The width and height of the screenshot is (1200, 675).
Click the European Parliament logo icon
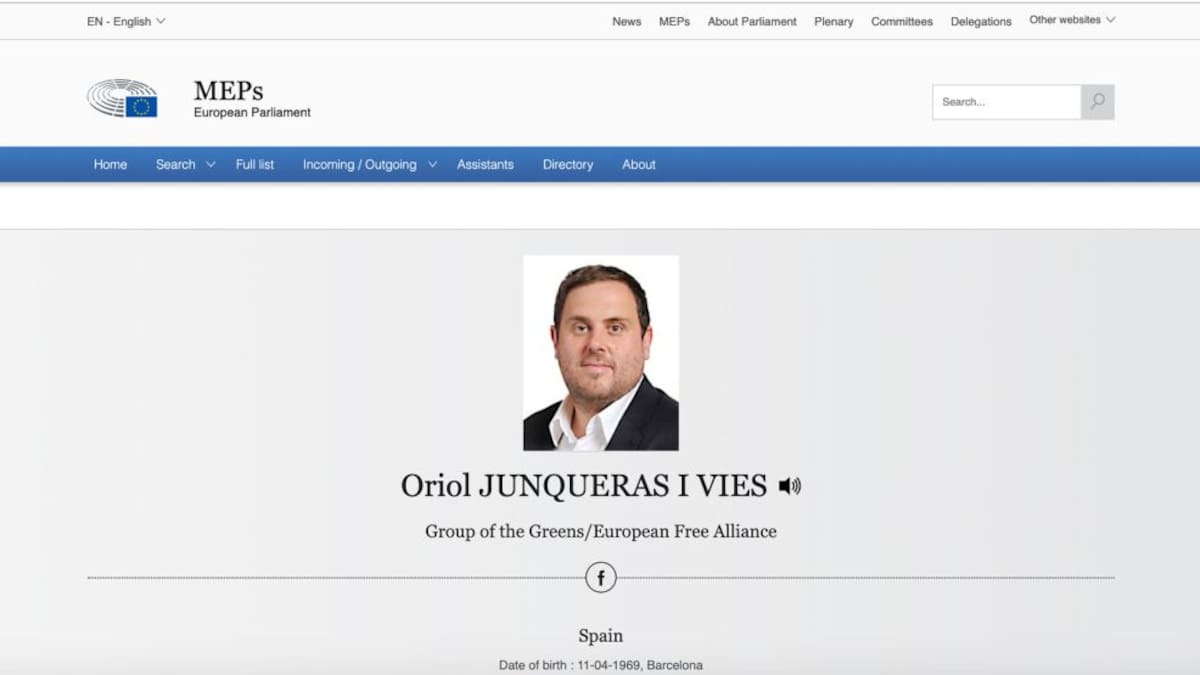tap(122, 98)
